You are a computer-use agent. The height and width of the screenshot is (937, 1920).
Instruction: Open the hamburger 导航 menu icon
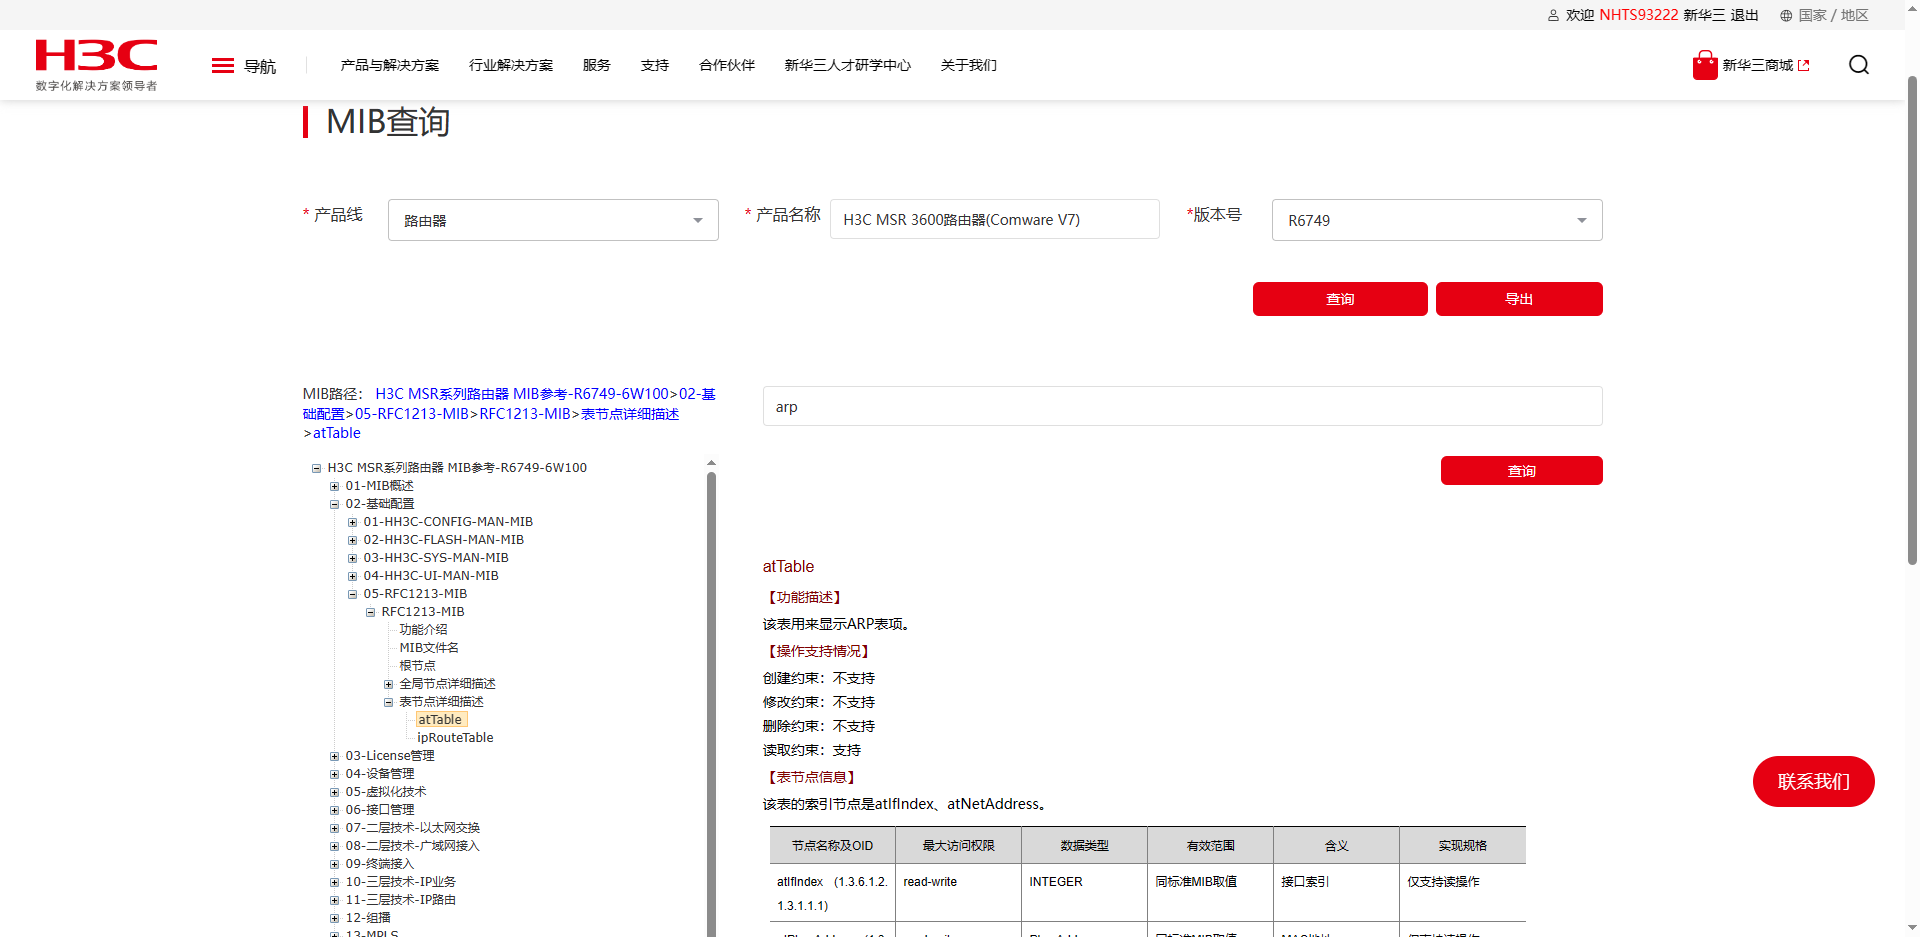pos(223,66)
